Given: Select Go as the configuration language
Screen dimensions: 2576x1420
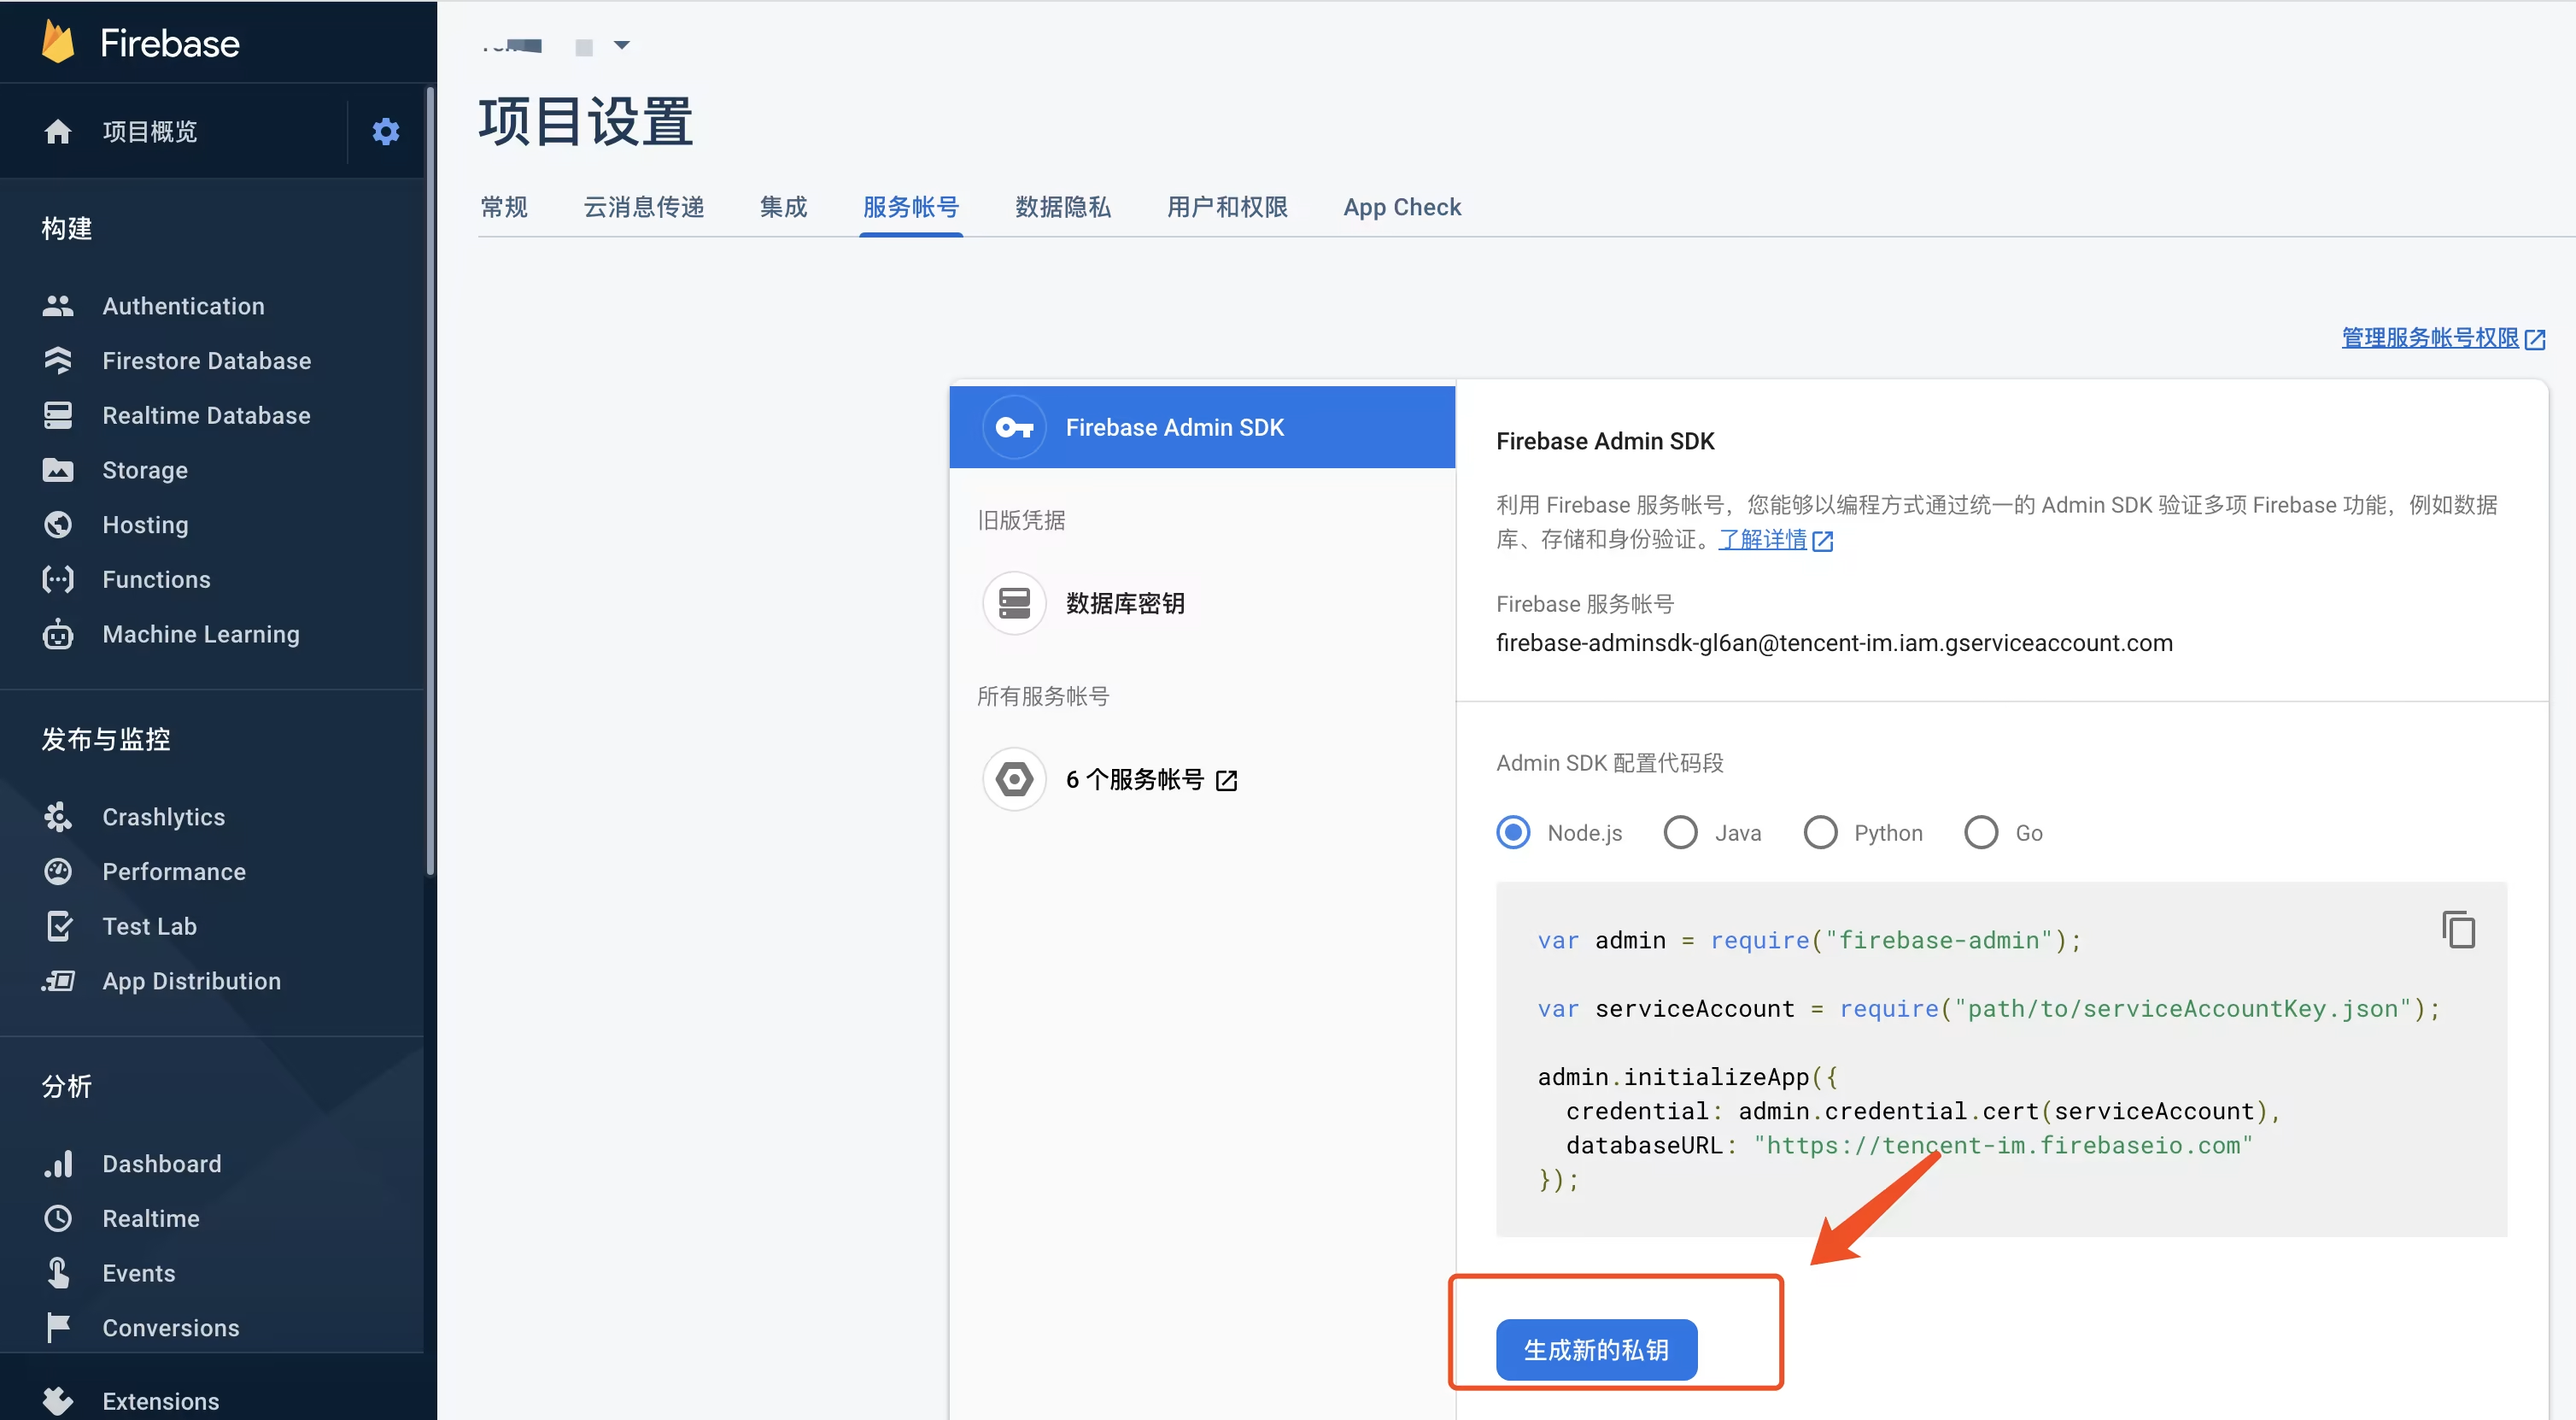Looking at the screenshot, I should pos(1980,832).
